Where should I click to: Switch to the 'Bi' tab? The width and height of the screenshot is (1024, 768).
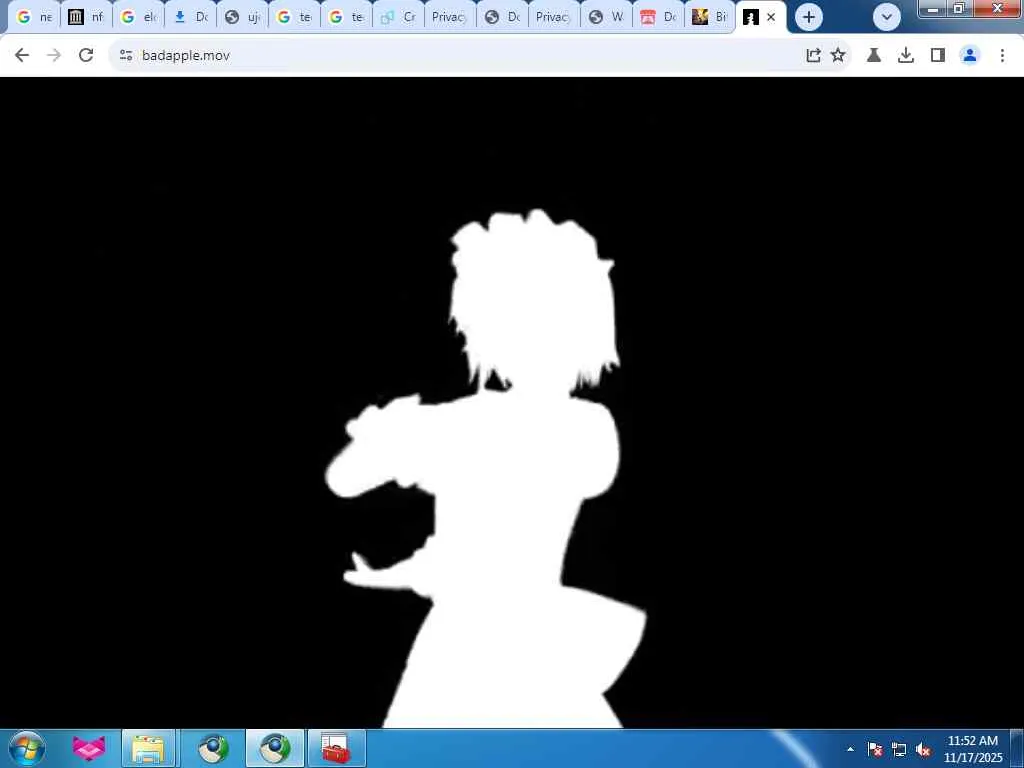pos(711,18)
